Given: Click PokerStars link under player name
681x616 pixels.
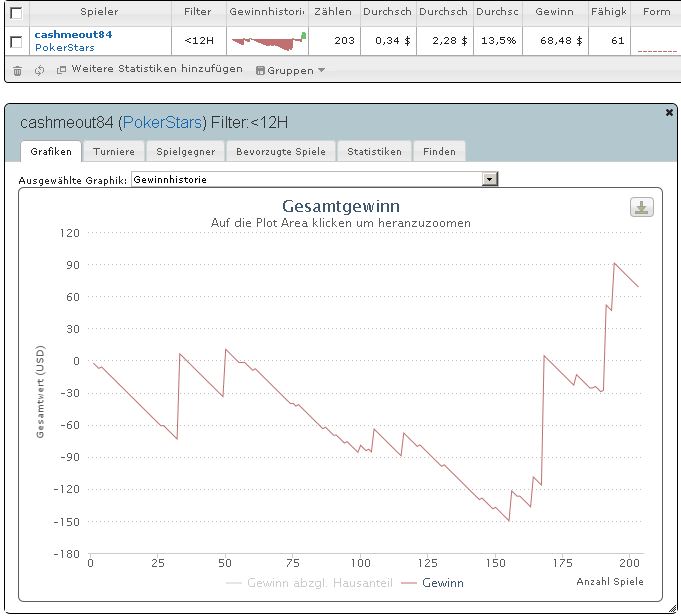Looking at the screenshot, I should pos(64,47).
